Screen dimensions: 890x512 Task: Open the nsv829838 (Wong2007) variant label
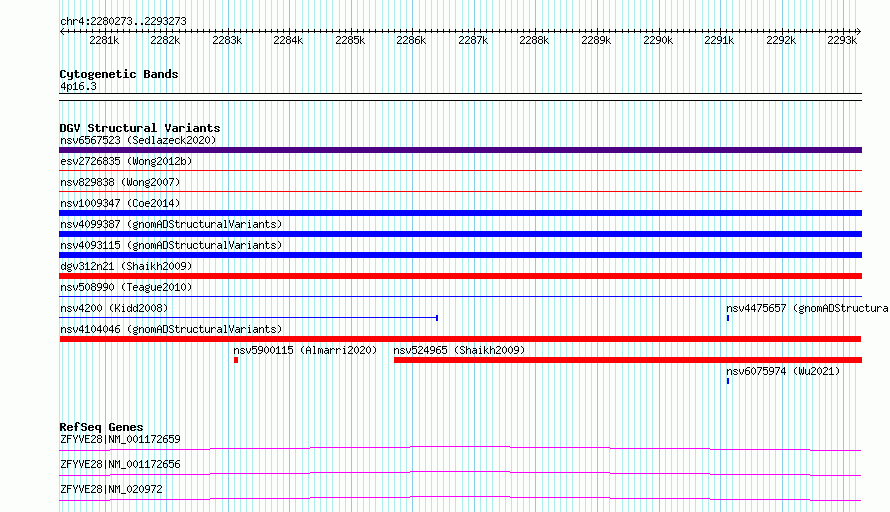pos(120,182)
